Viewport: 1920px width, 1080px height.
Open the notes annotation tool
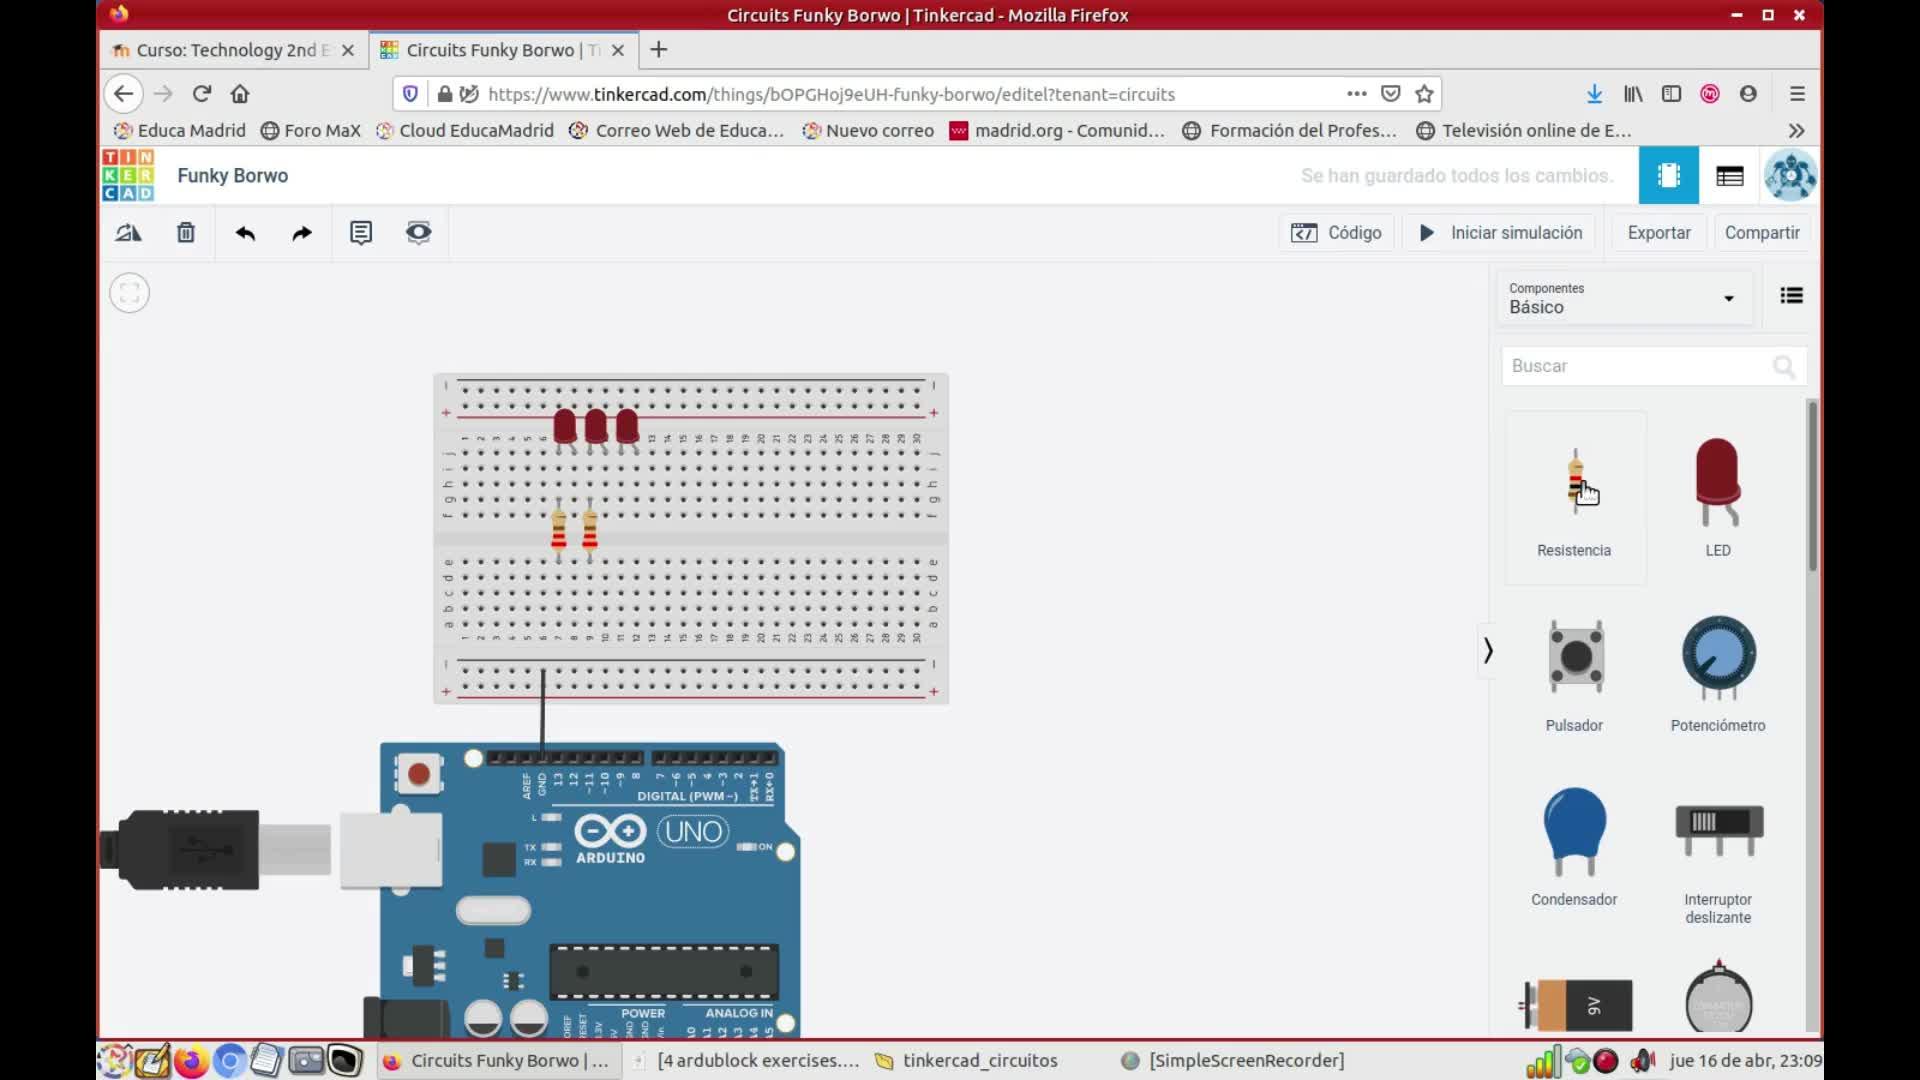(361, 233)
